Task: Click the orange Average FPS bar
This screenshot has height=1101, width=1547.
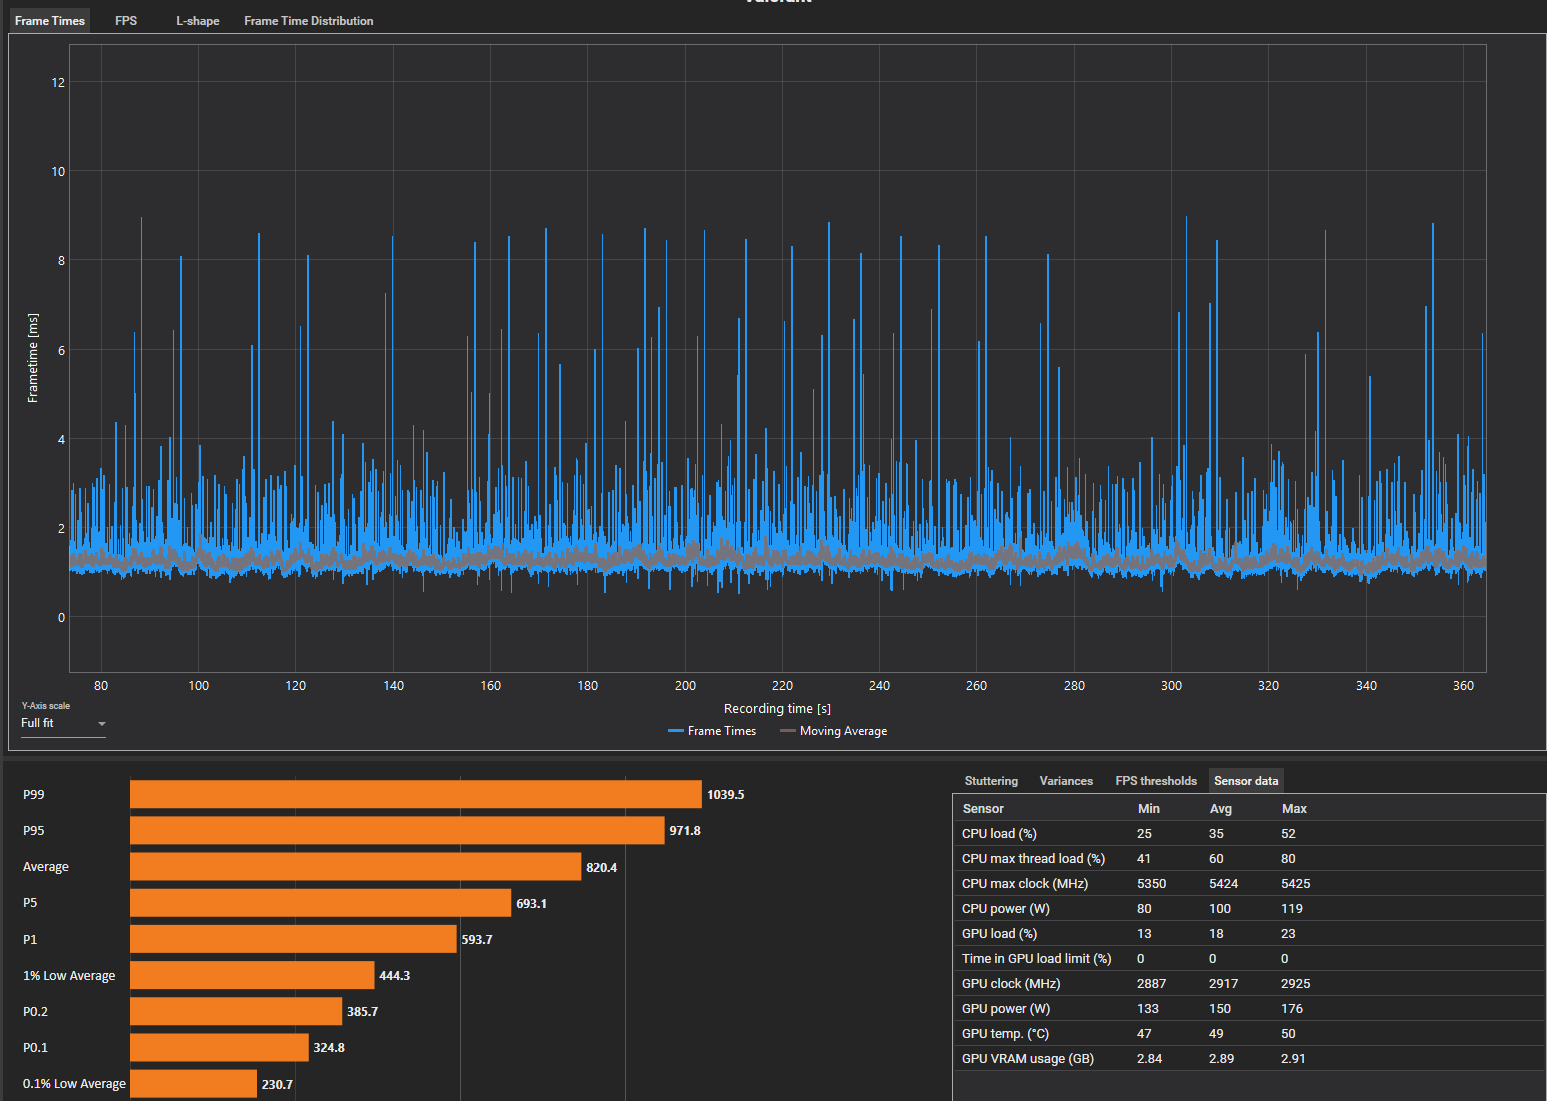Action: click(x=355, y=867)
